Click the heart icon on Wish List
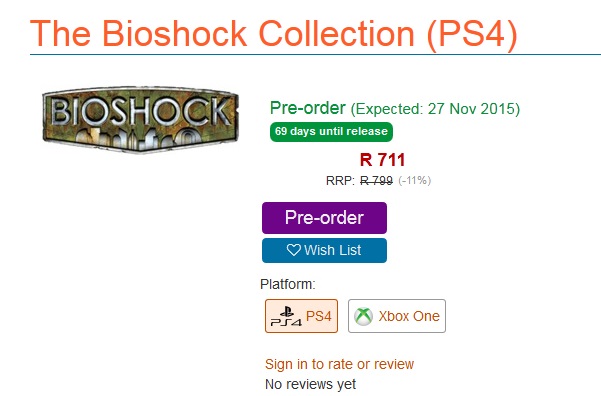The image size is (601, 396). [x=294, y=250]
